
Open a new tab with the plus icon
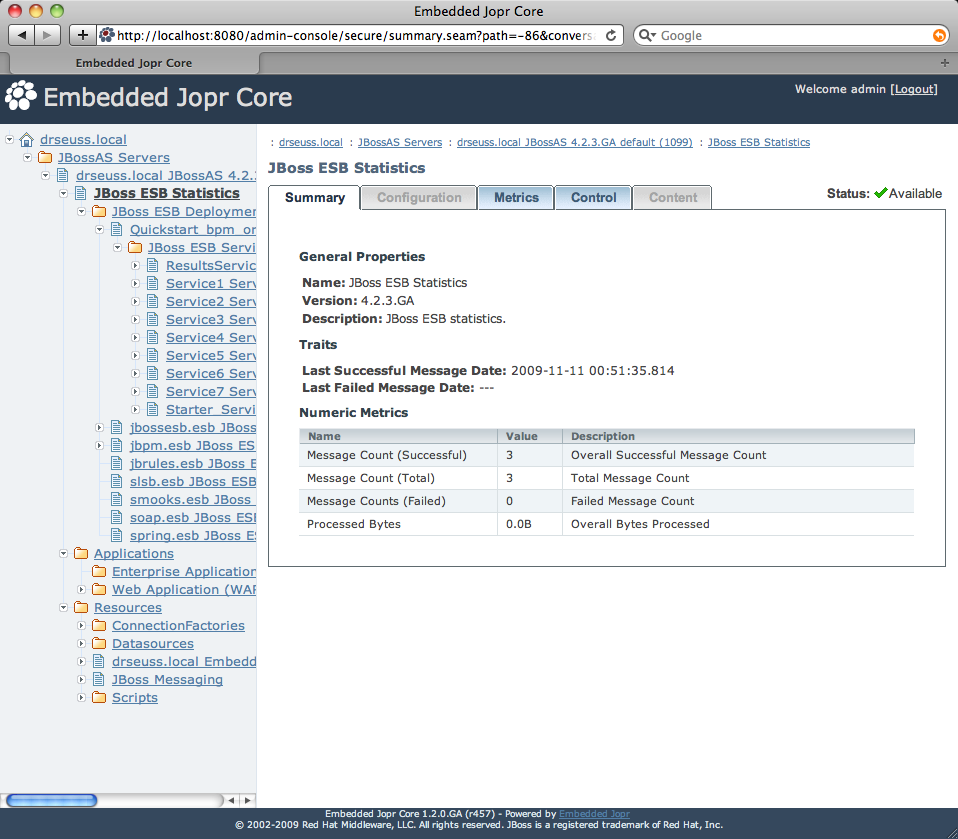(x=945, y=63)
